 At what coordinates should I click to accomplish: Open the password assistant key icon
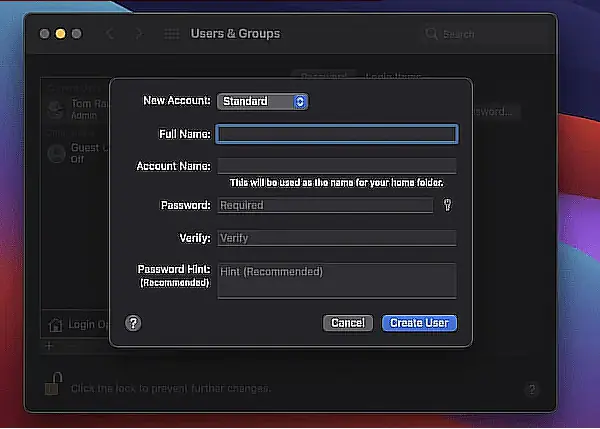coord(447,205)
